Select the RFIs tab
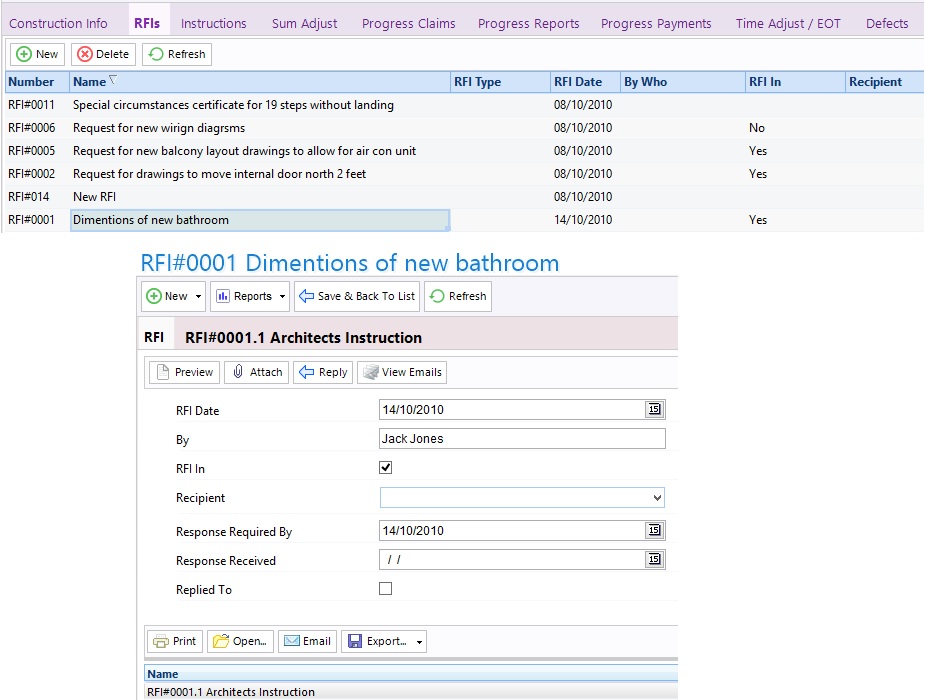This screenshot has height=700, width=925. coord(147,24)
